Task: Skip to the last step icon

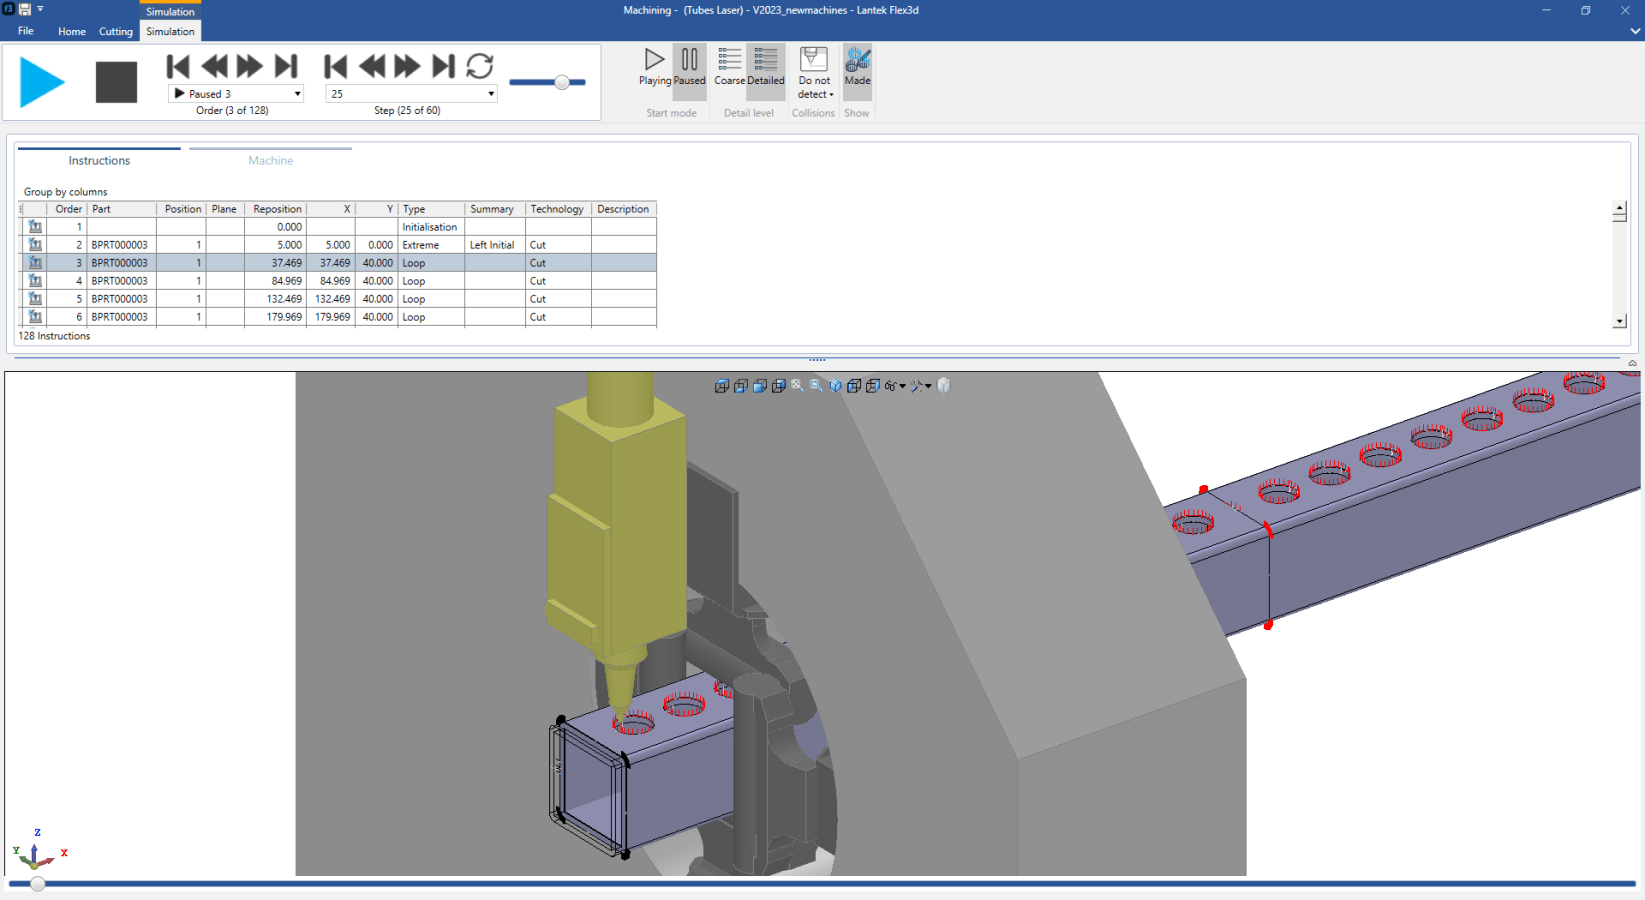Action: point(443,67)
